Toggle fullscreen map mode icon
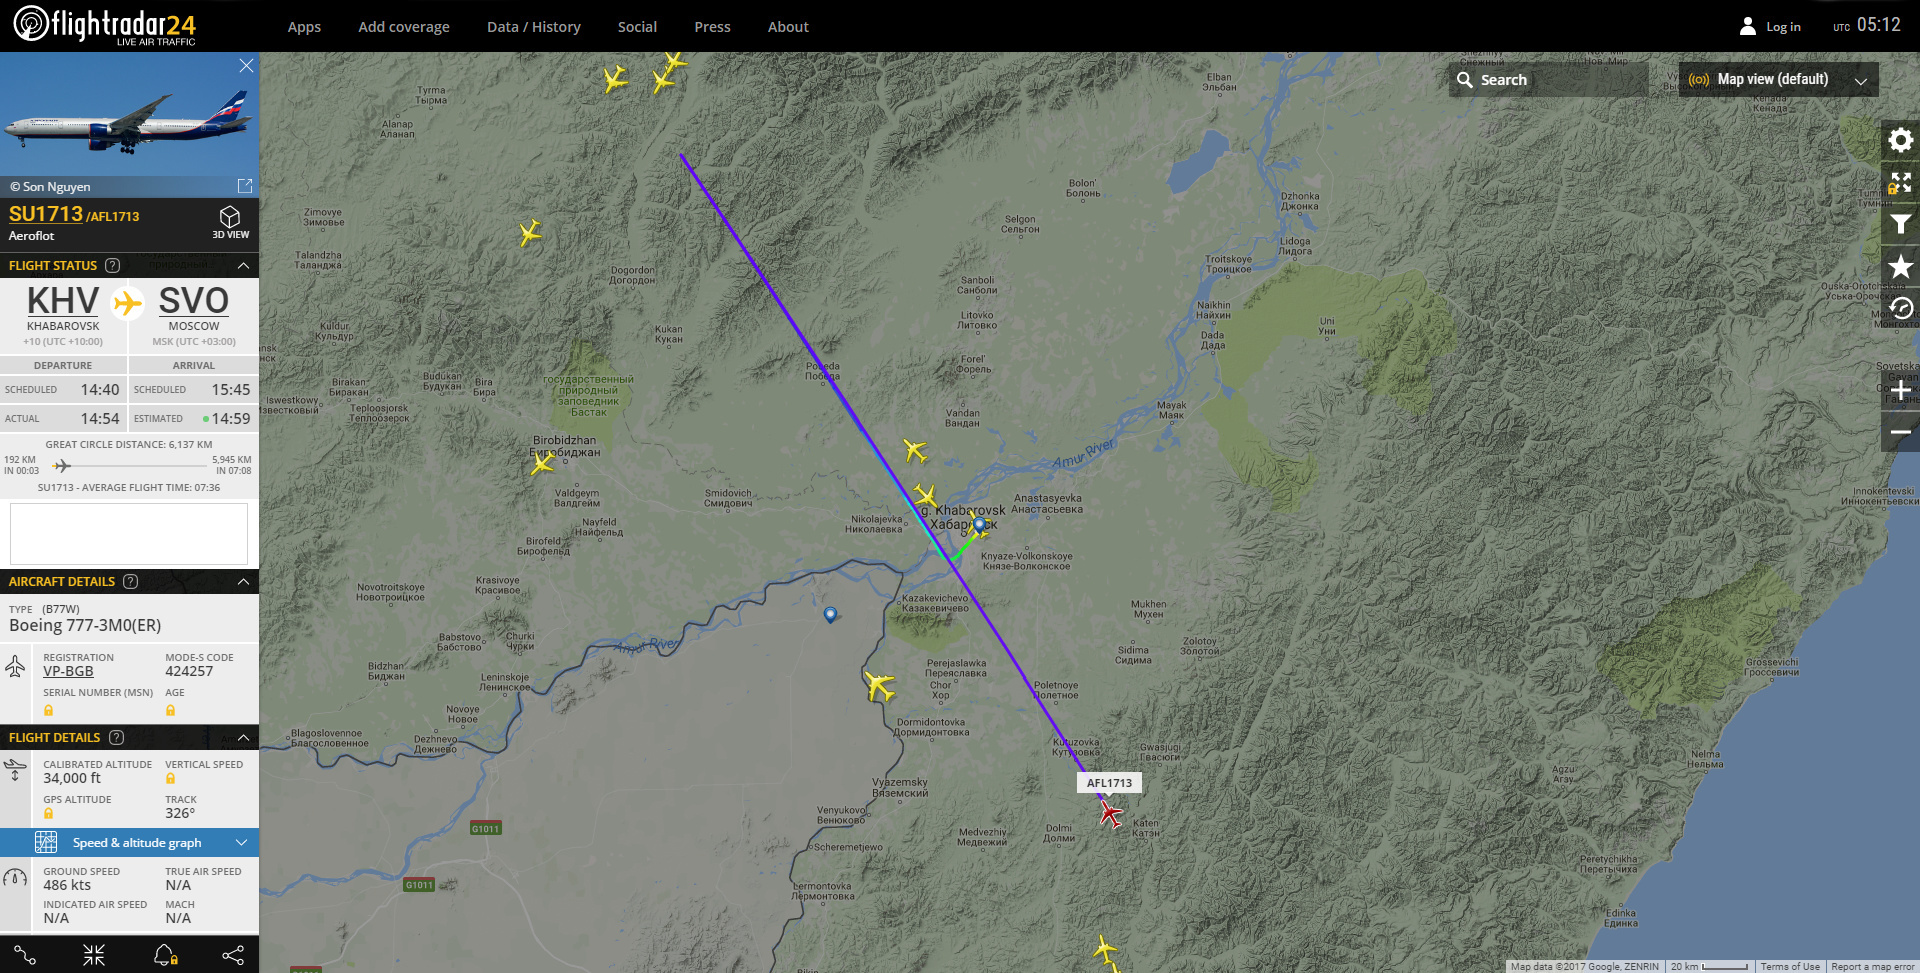Screen dimensions: 1920x973 (x=1900, y=182)
